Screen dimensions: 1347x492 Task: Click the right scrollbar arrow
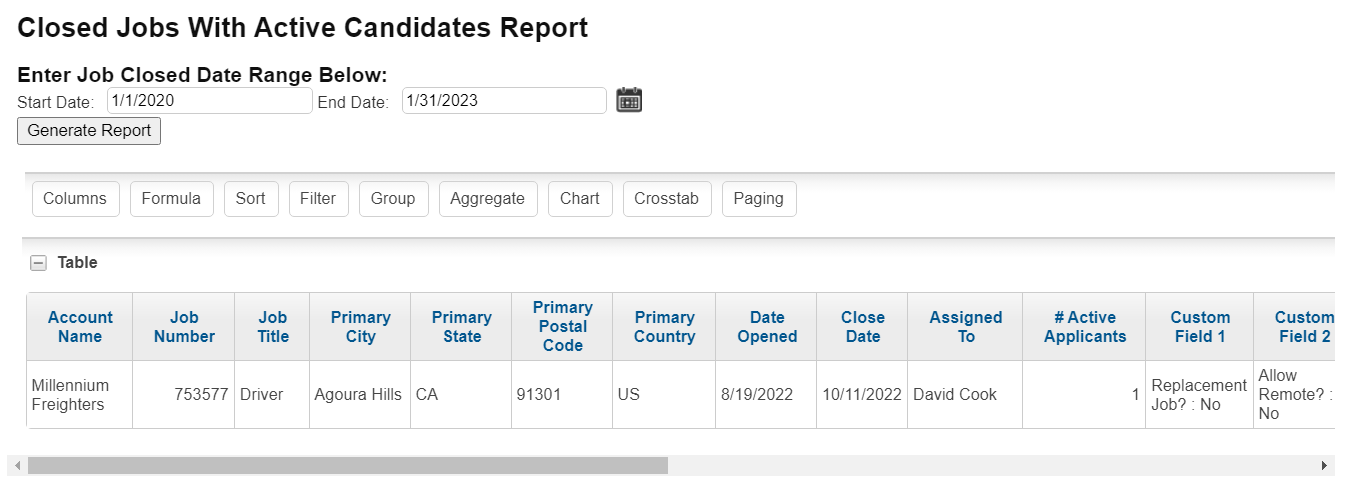click(x=1325, y=466)
